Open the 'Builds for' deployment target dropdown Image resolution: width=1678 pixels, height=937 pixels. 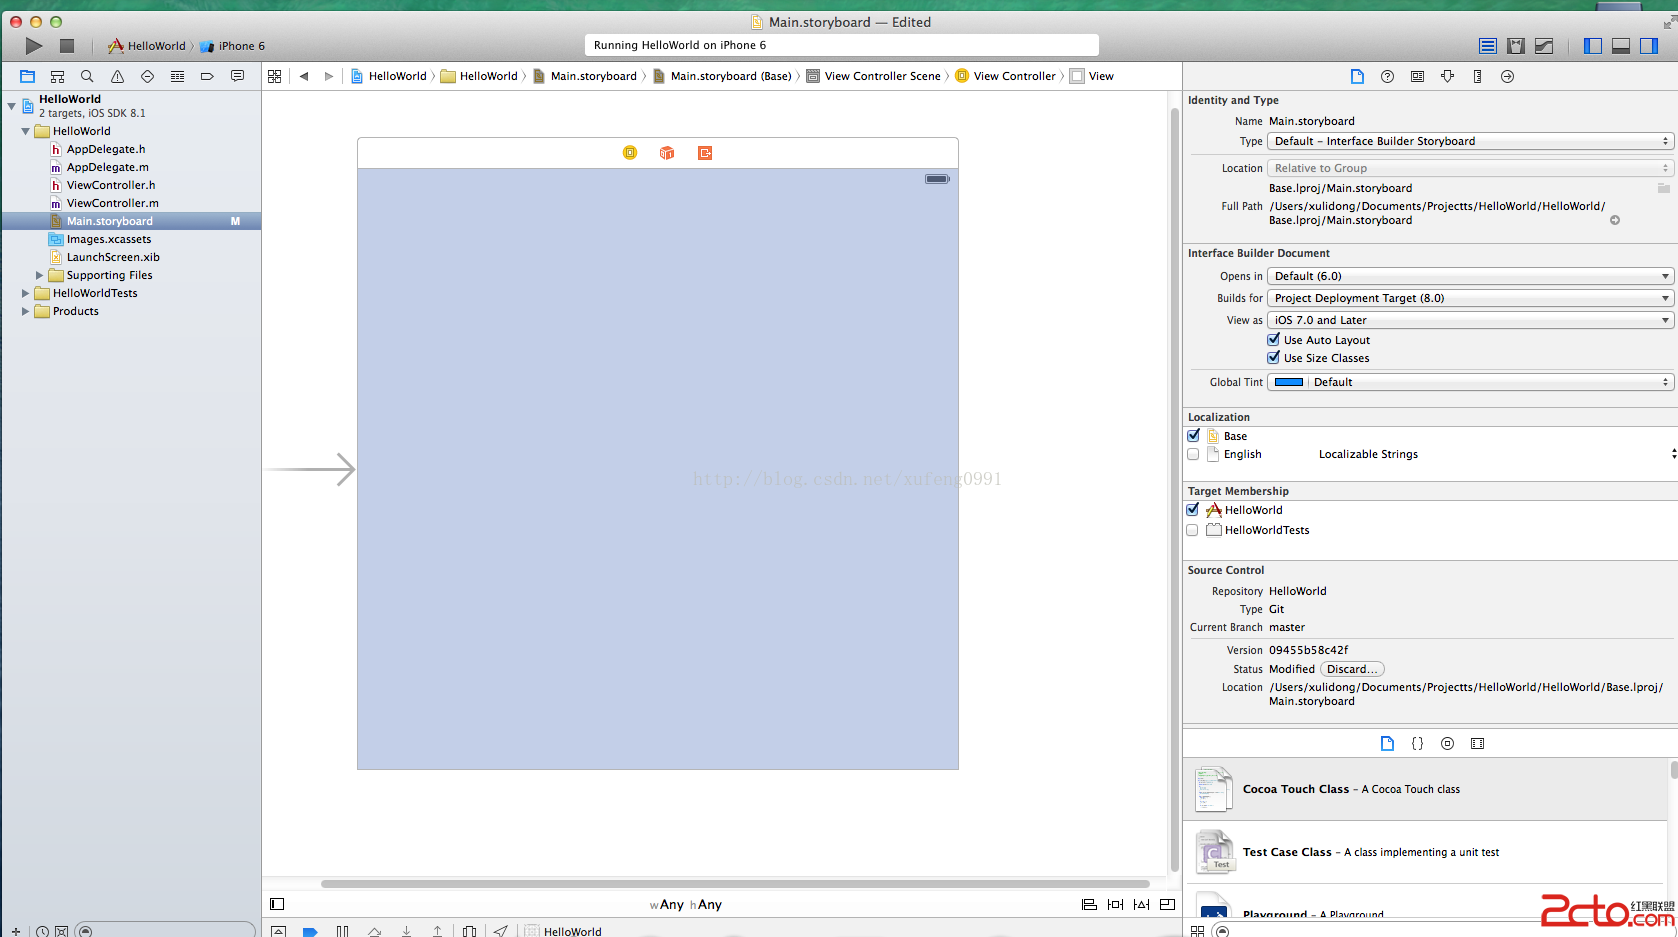pos(1469,298)
